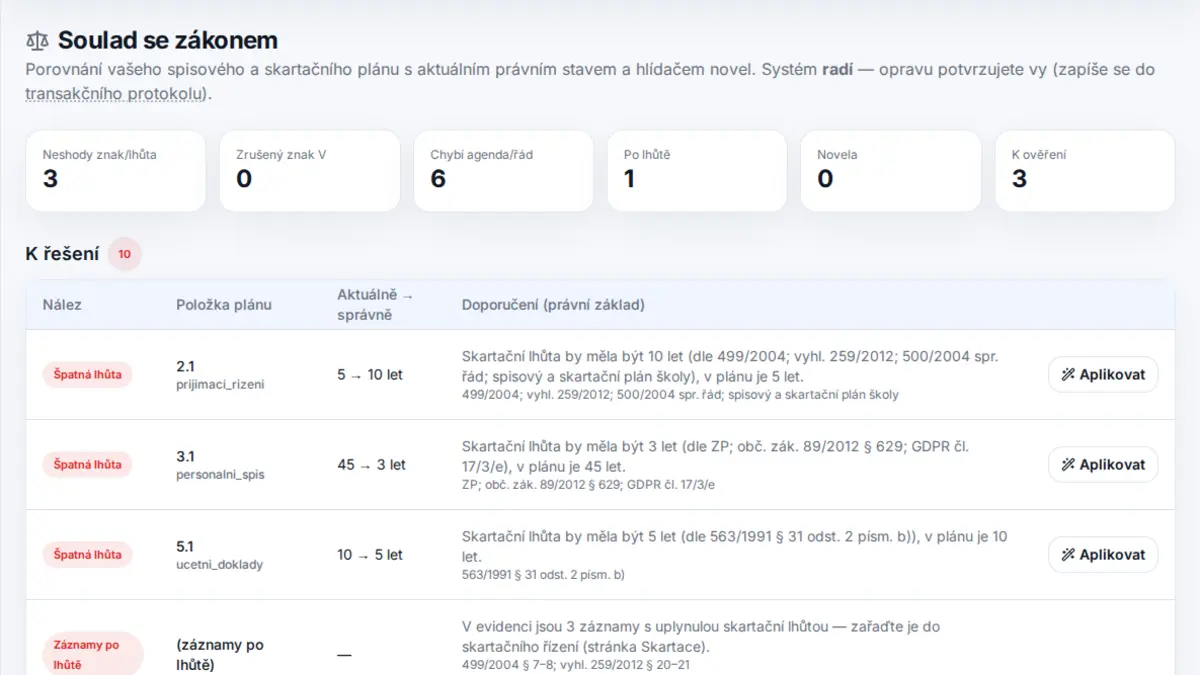Select the Novela card
Screen dimensions: 1200x675
[891, 170]
